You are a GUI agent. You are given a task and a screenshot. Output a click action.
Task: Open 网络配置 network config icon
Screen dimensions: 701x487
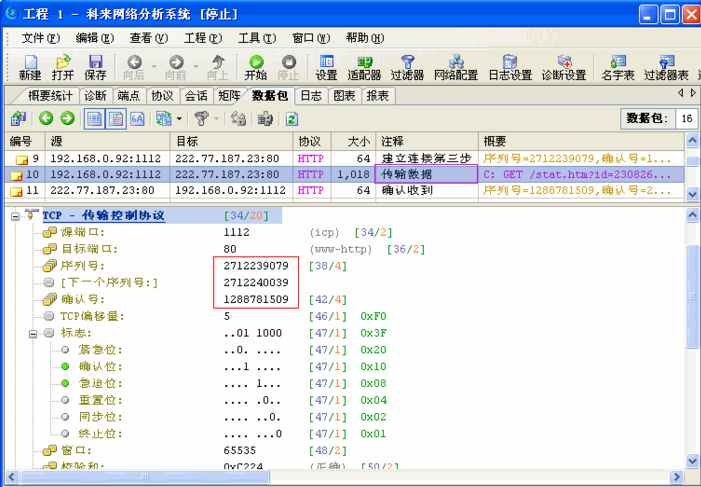pyautogui.click(x=456, y=68)
